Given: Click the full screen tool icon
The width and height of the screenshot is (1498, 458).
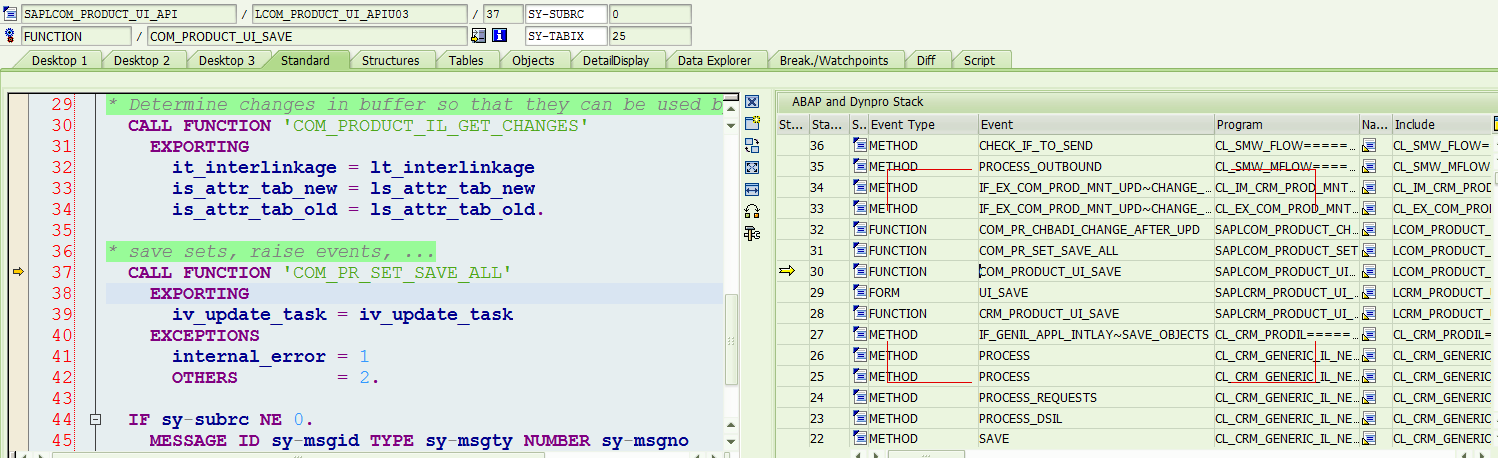Looking at the screenshot, I should [x=752, y=167].
